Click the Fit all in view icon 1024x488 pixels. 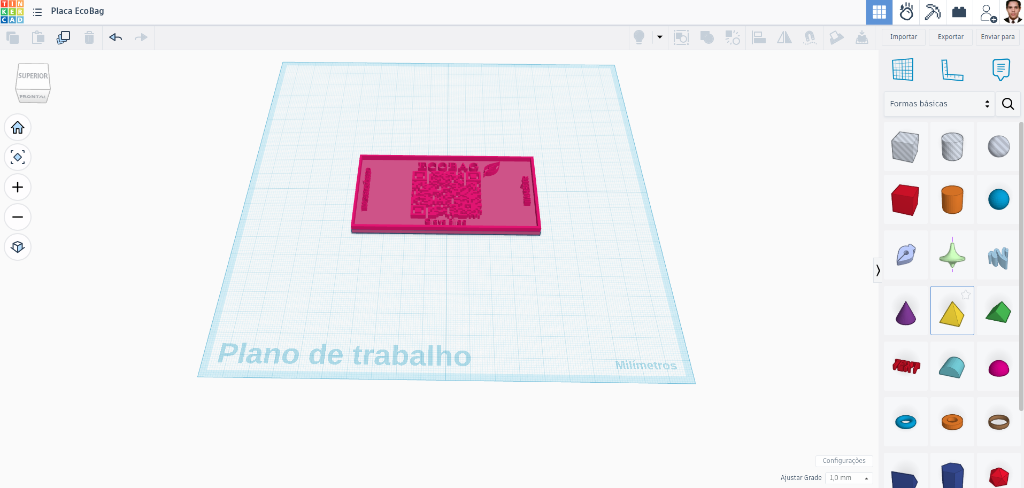pos(18,157)
